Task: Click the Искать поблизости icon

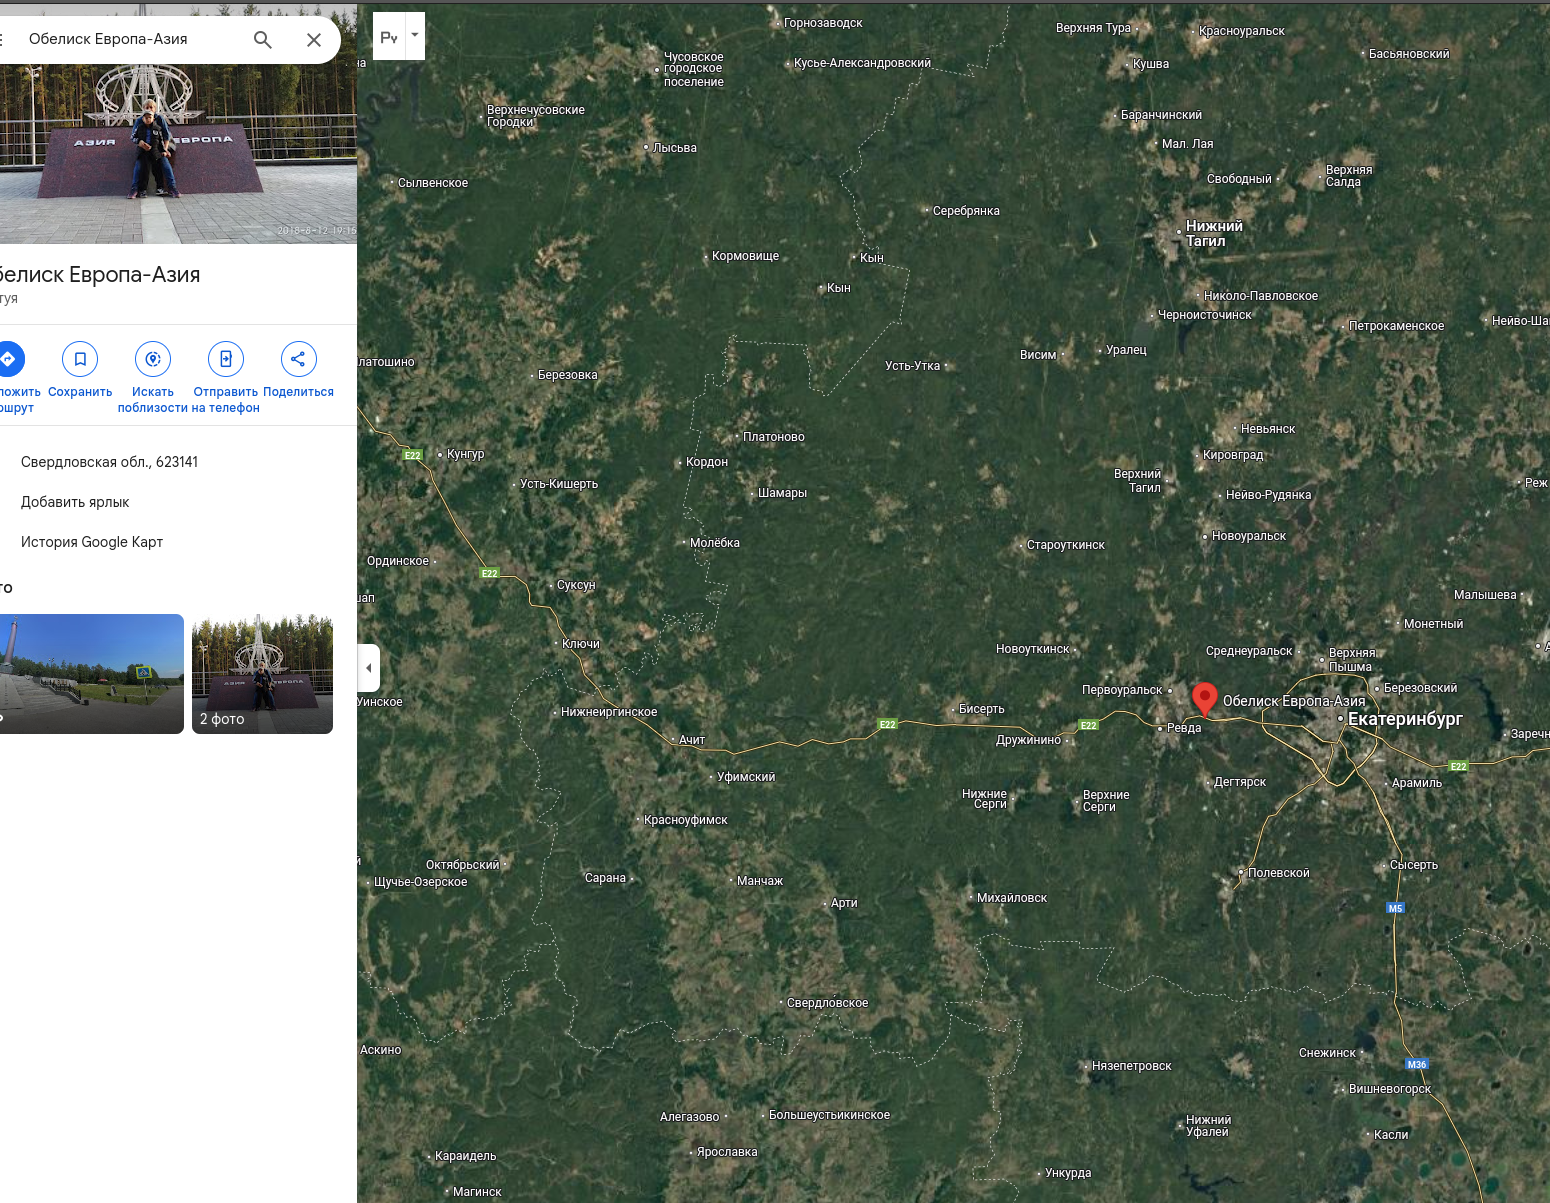Action: [153, 359]
